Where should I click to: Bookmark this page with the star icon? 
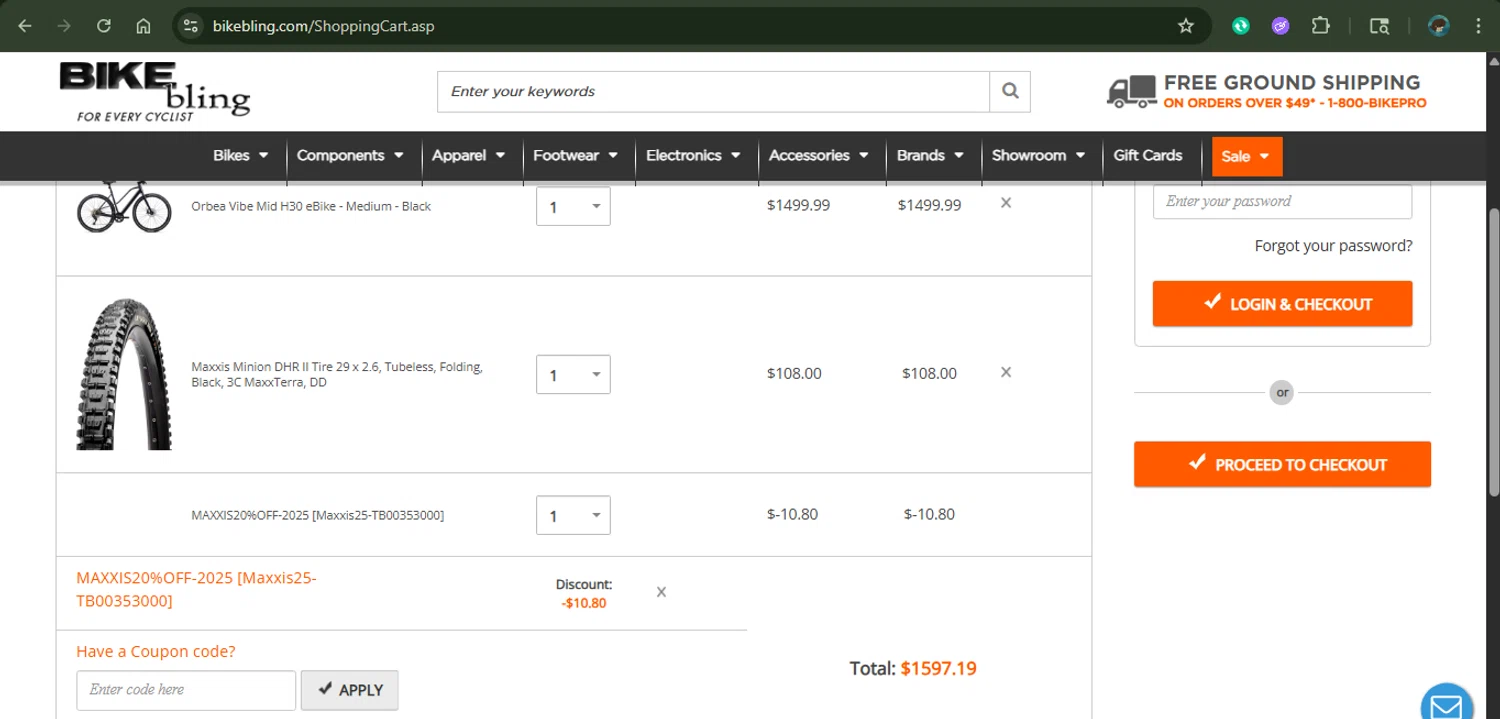tap(1186, 26)
